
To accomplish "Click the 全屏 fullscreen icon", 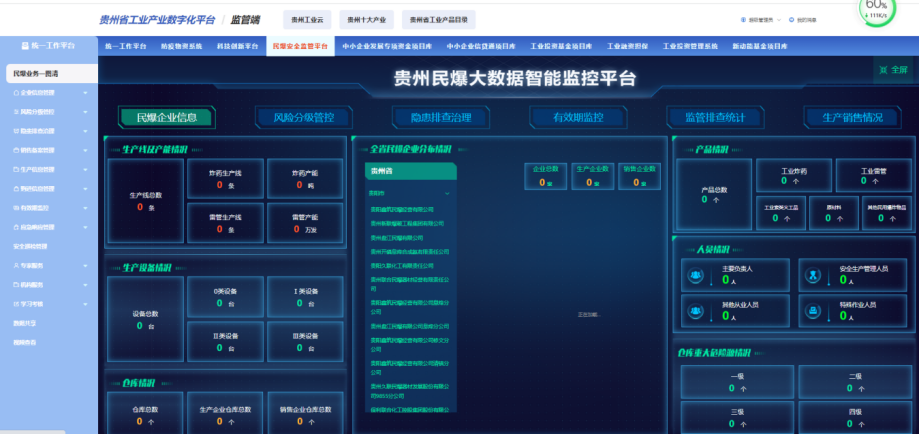I will 882,70.
